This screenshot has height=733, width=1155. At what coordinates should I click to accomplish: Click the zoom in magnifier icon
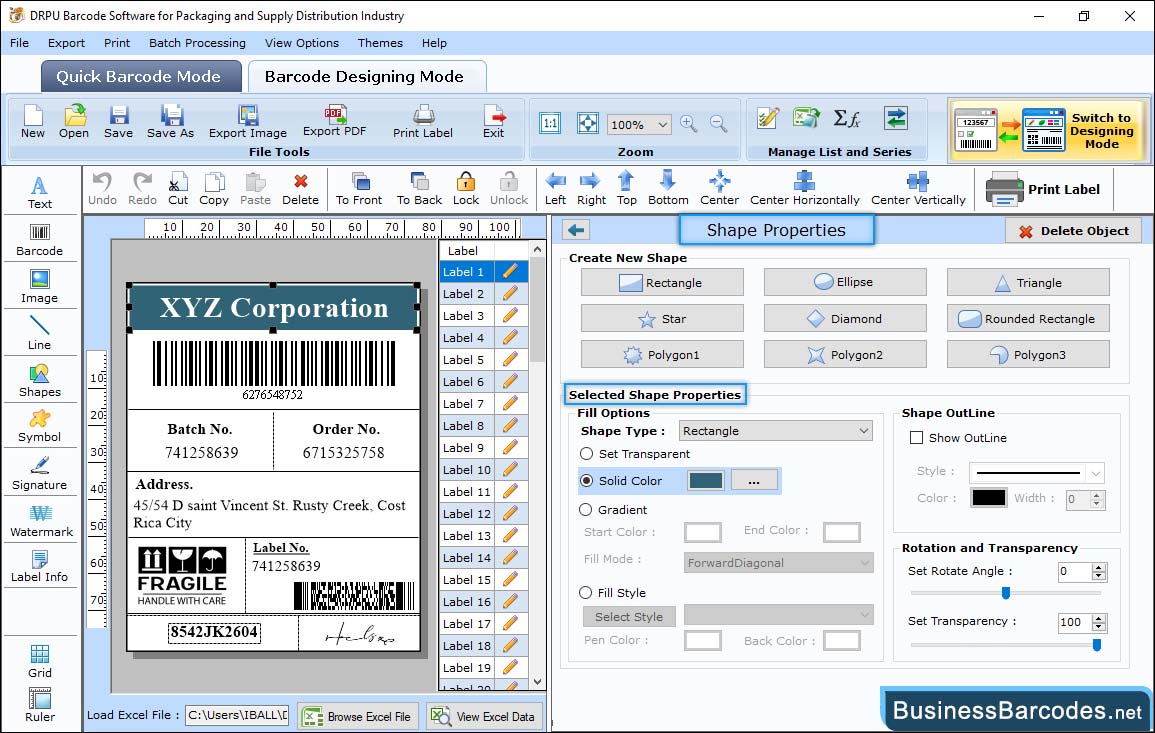pos(689,123)
